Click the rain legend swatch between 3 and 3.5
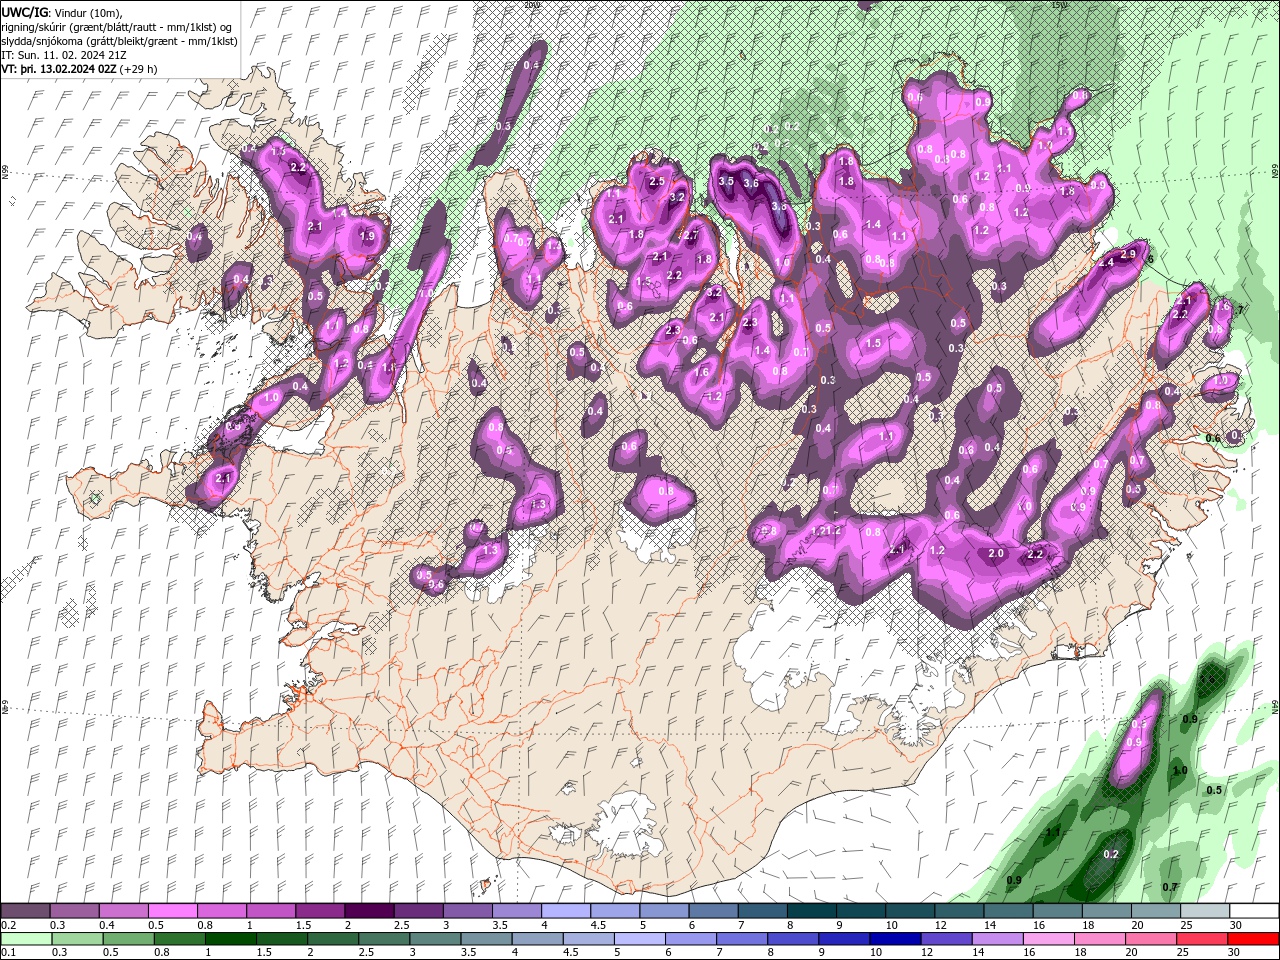Screen dimensions: 1280x960 point(437,939)
